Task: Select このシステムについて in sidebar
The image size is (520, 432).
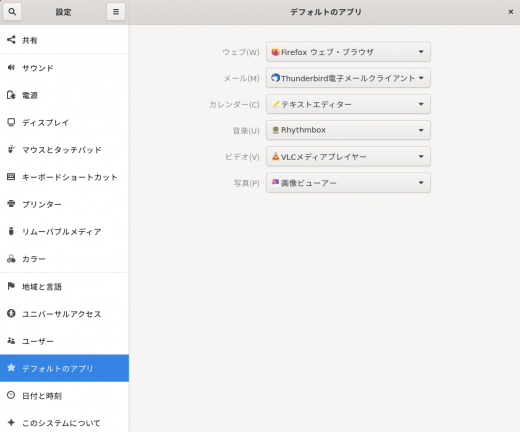Action: 64,423
